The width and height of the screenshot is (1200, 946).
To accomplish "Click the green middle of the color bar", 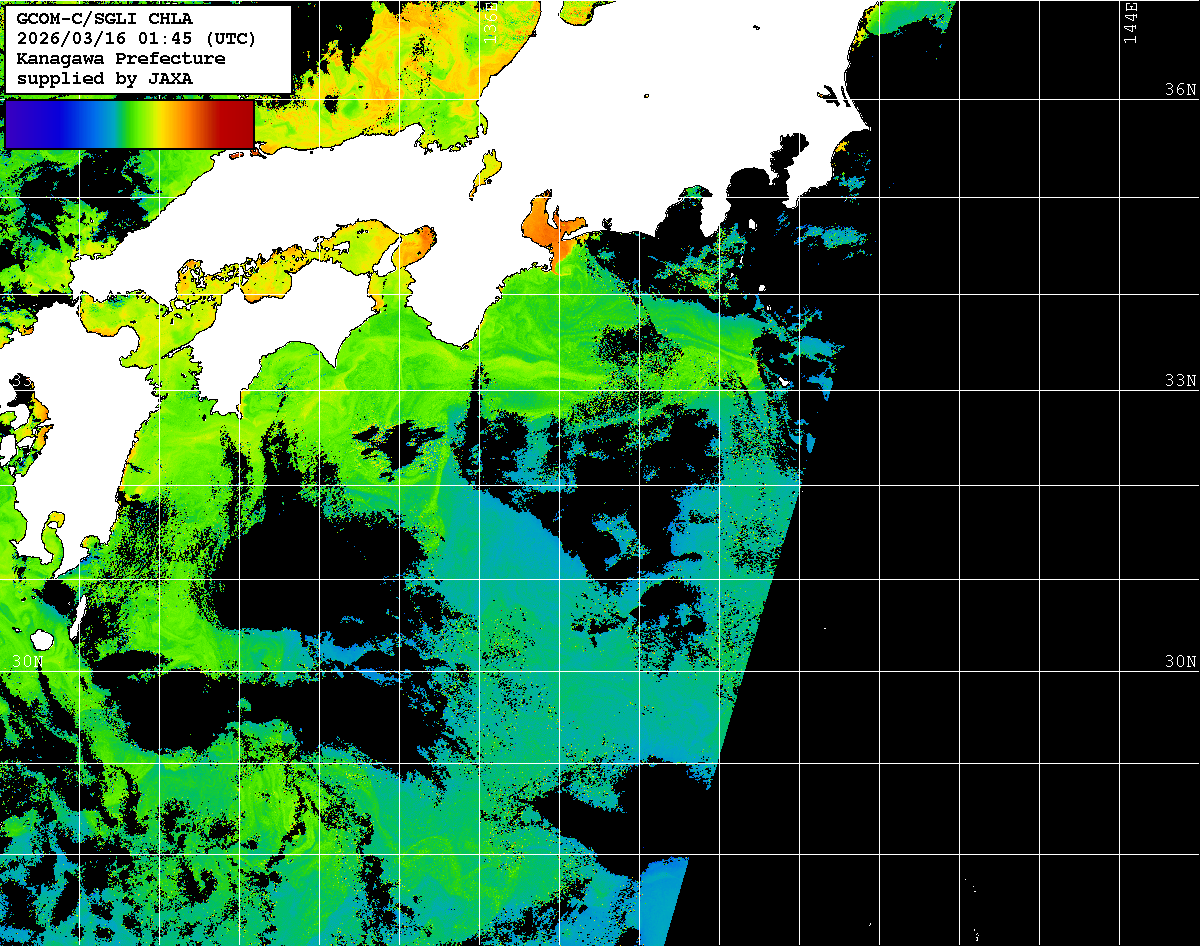I will (x=130, y=123).
